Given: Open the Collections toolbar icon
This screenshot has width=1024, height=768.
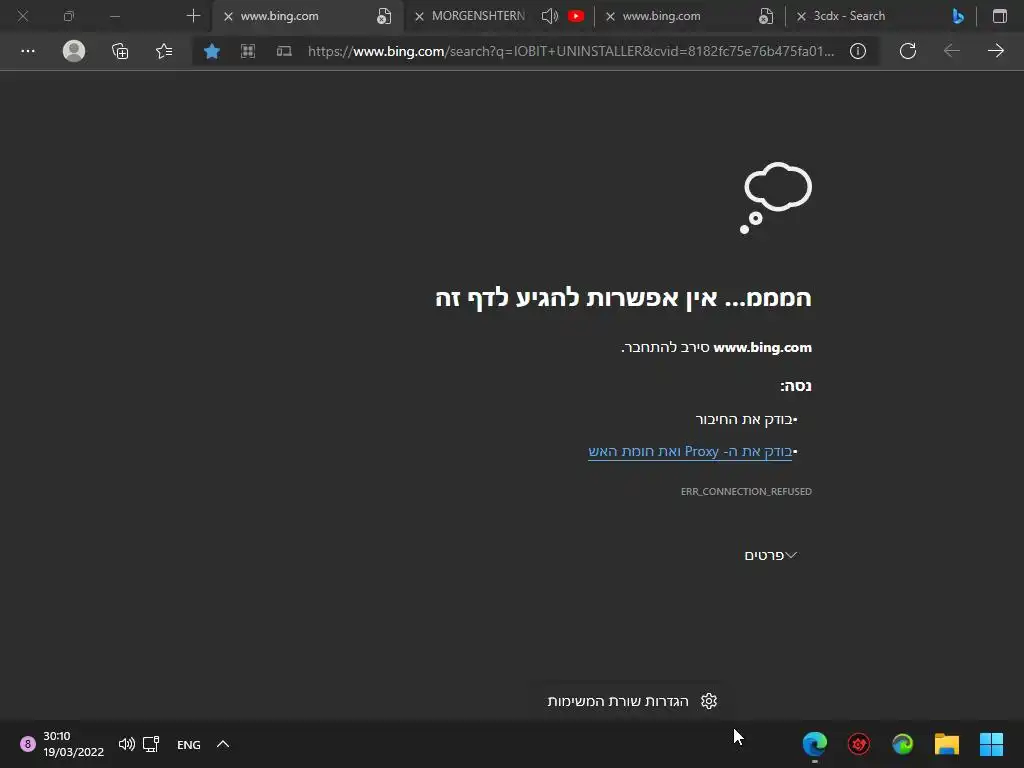Looking at the screenshot, I should click(120, 51).
